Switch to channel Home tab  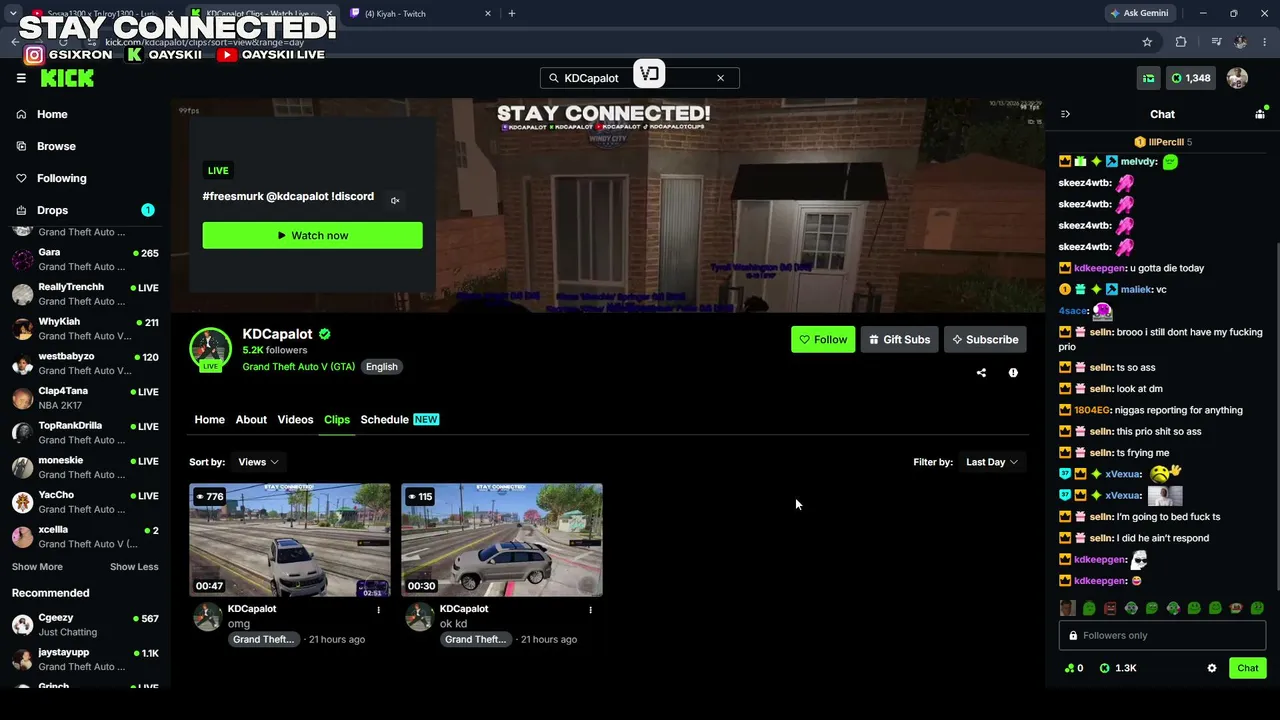(209, 420)
